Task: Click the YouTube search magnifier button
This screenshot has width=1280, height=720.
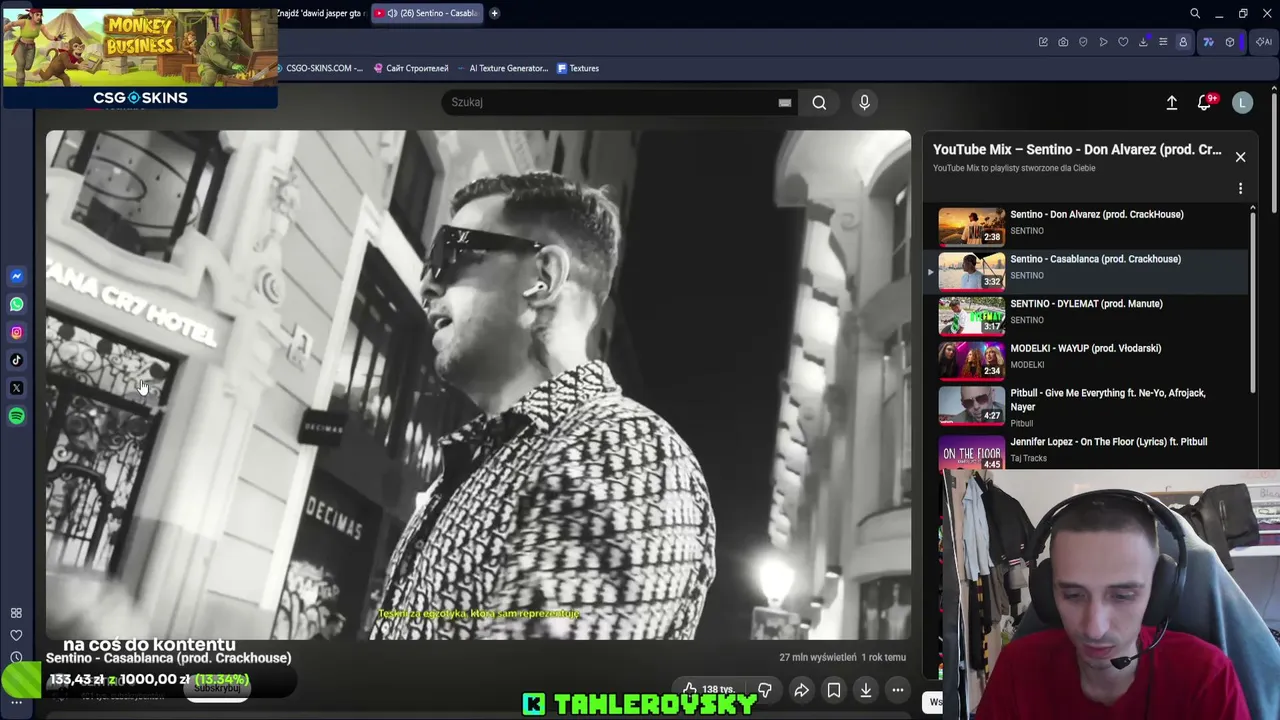Action: click(x=819, y=102)
